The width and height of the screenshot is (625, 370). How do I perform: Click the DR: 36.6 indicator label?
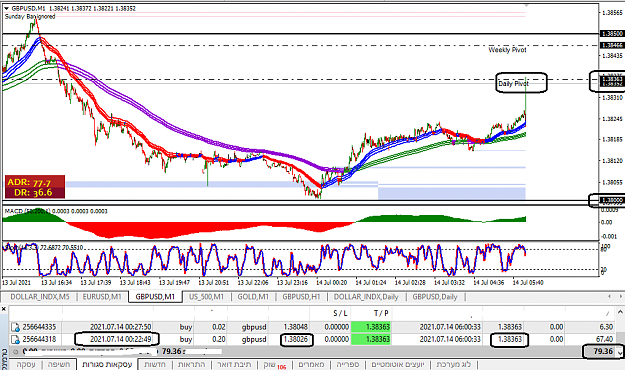(33, 193)
